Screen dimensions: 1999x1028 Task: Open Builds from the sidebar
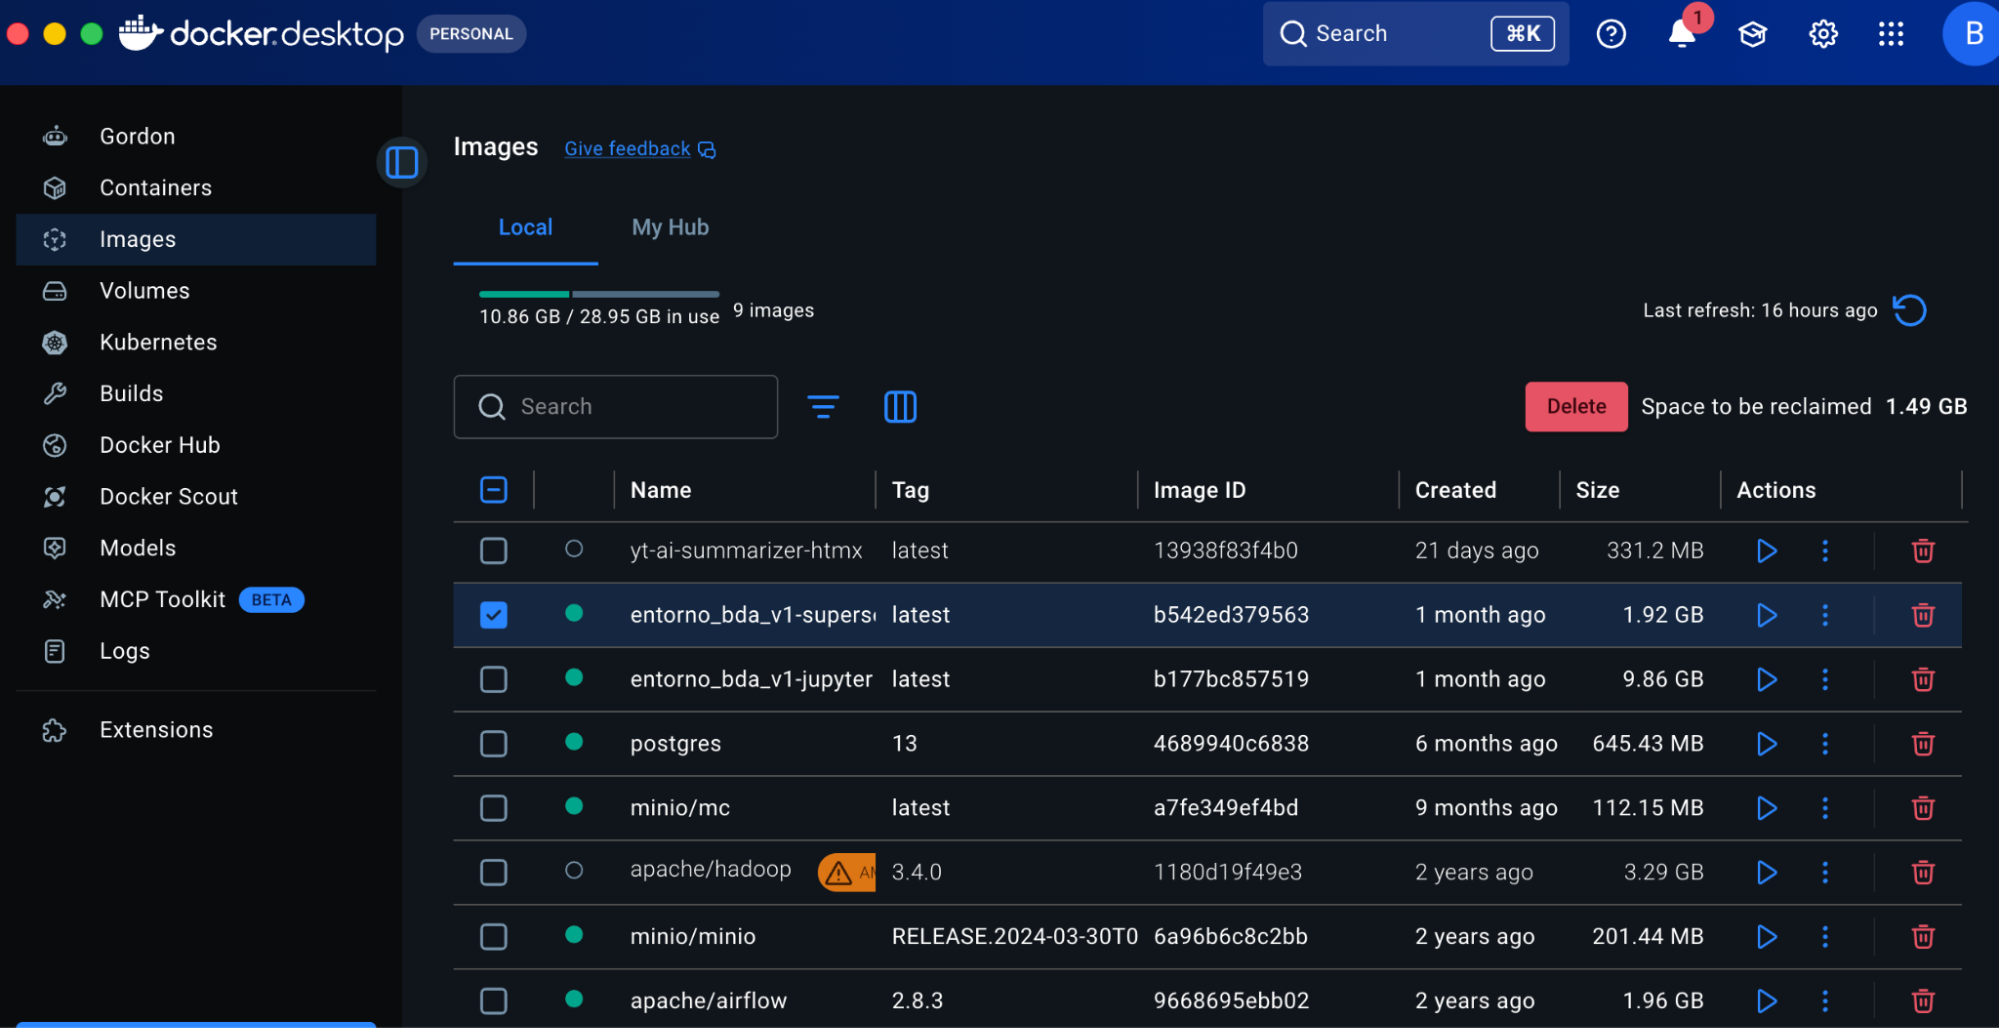point(196,394)
